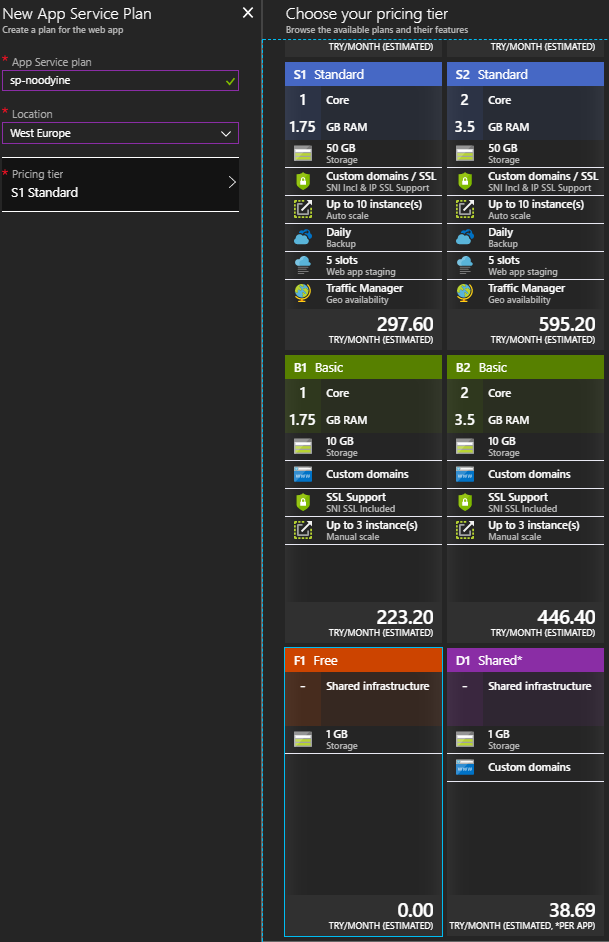
Task: Choose the B2 Basic tier header
Action: pos(525,367)
